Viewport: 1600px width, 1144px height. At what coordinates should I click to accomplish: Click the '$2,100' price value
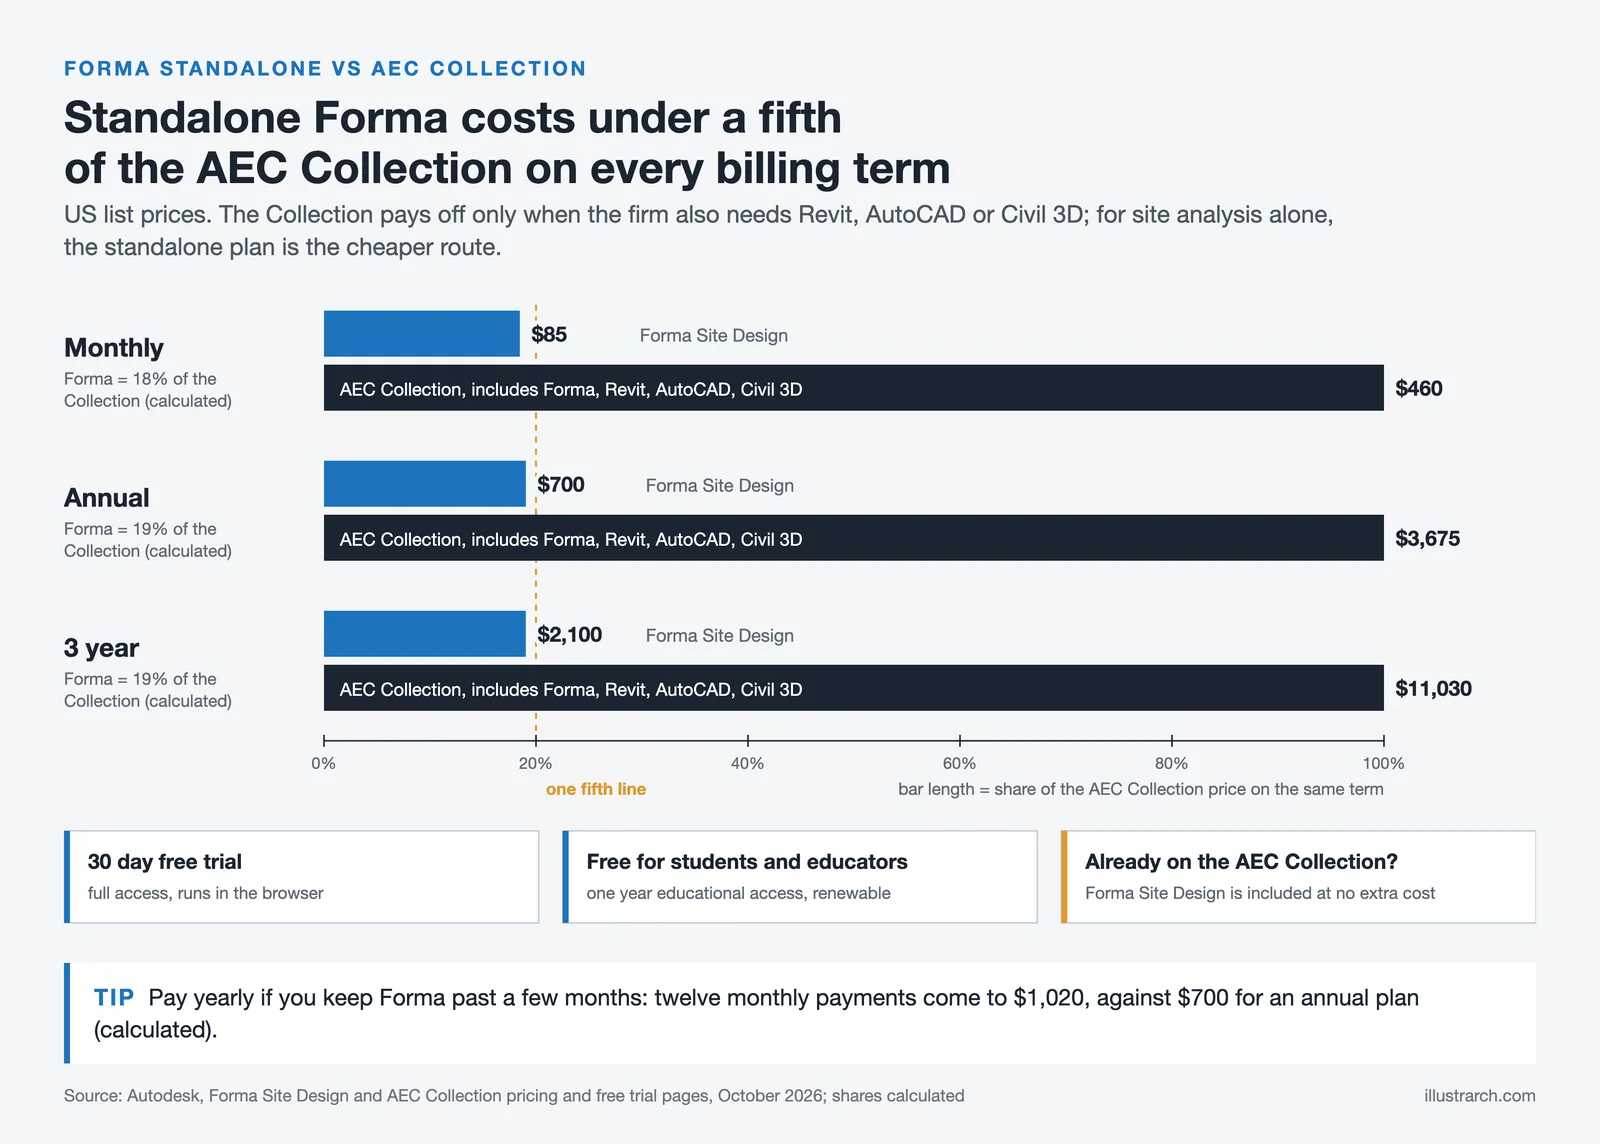tap(570, 635)
